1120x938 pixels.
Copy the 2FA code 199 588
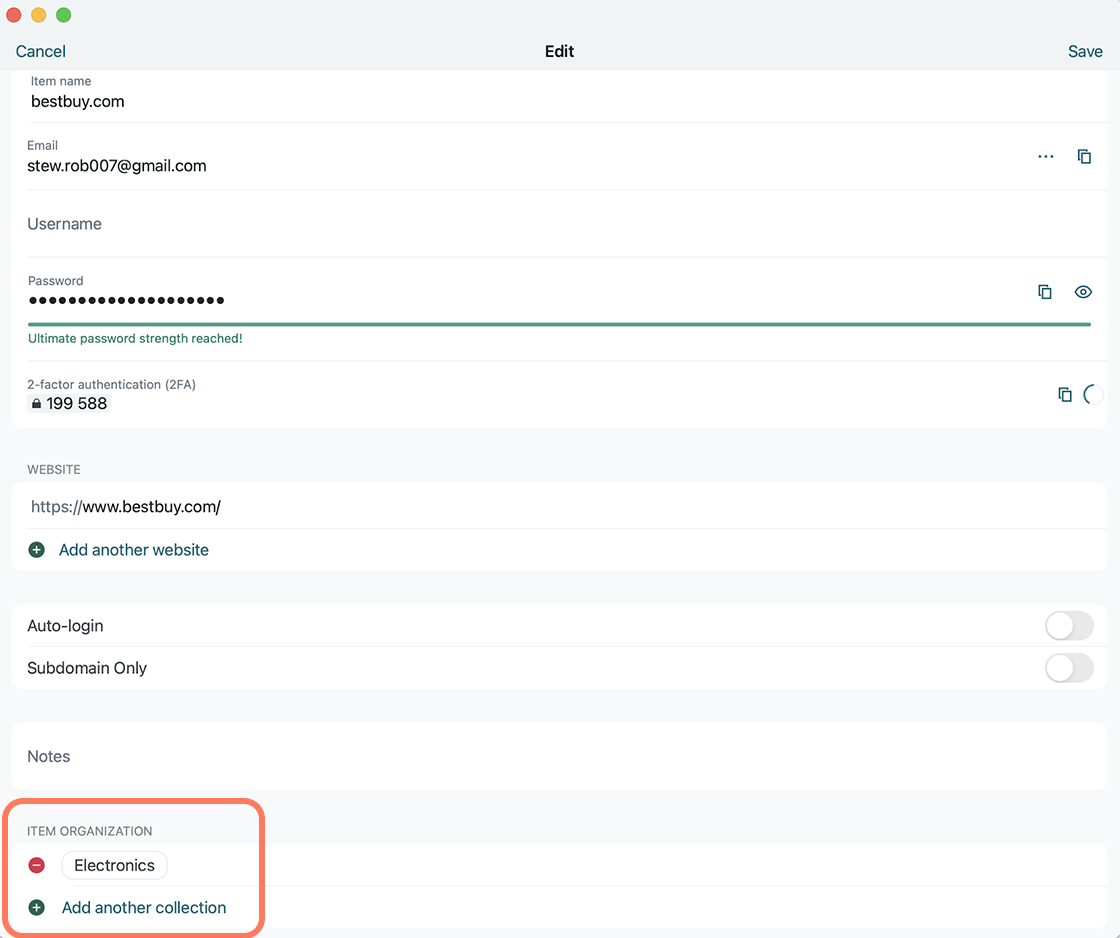(1064, 394)
